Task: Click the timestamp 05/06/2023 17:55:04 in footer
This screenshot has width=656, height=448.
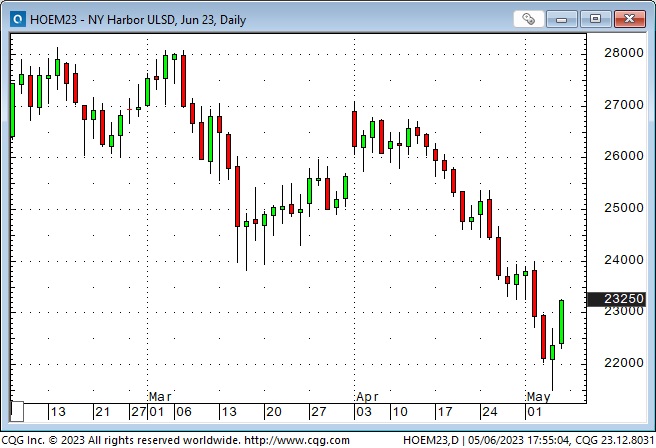Action: click(519, 440)
